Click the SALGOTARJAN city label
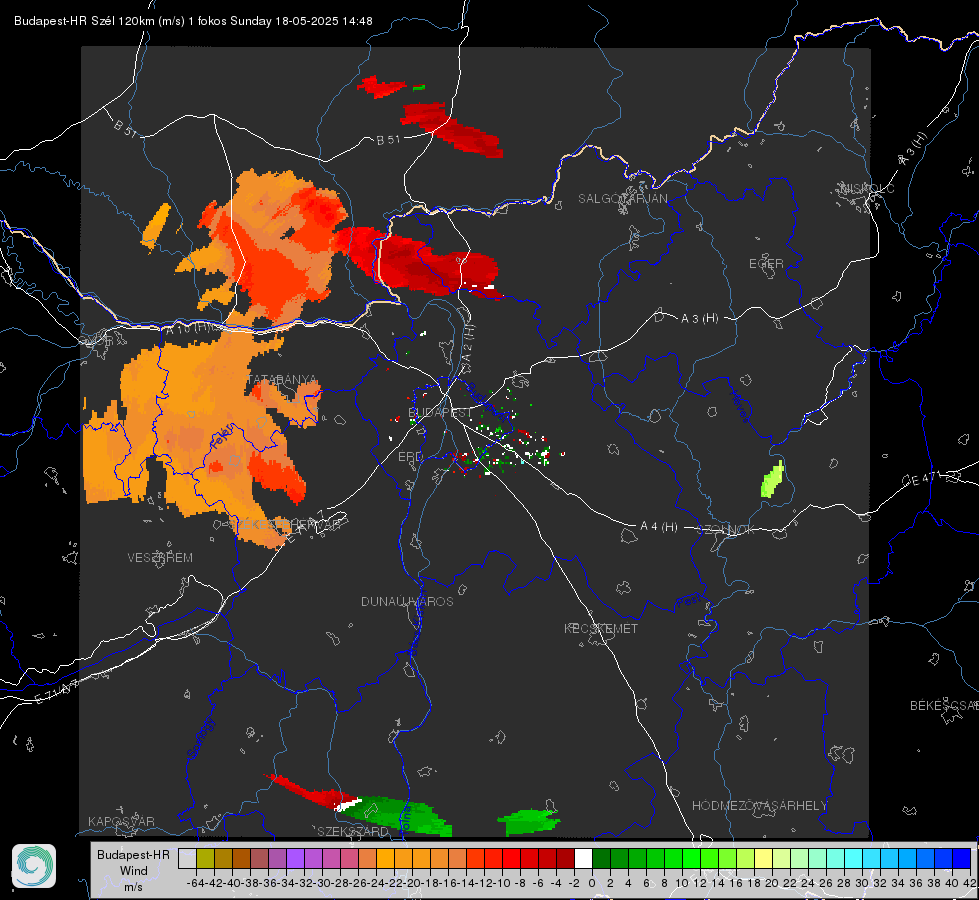The height and width of the screenshot is (900, 979). tap(622, 199)
